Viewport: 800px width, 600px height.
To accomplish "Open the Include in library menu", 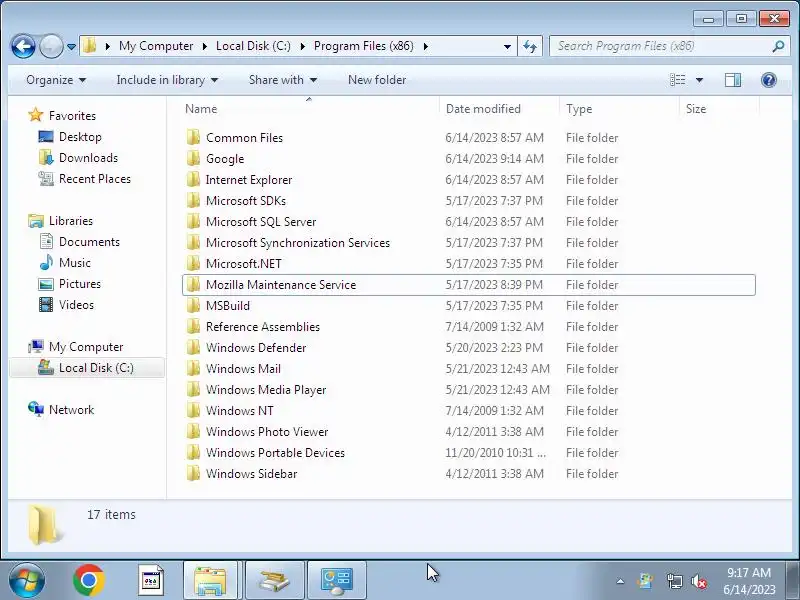I will coord(167,80).
